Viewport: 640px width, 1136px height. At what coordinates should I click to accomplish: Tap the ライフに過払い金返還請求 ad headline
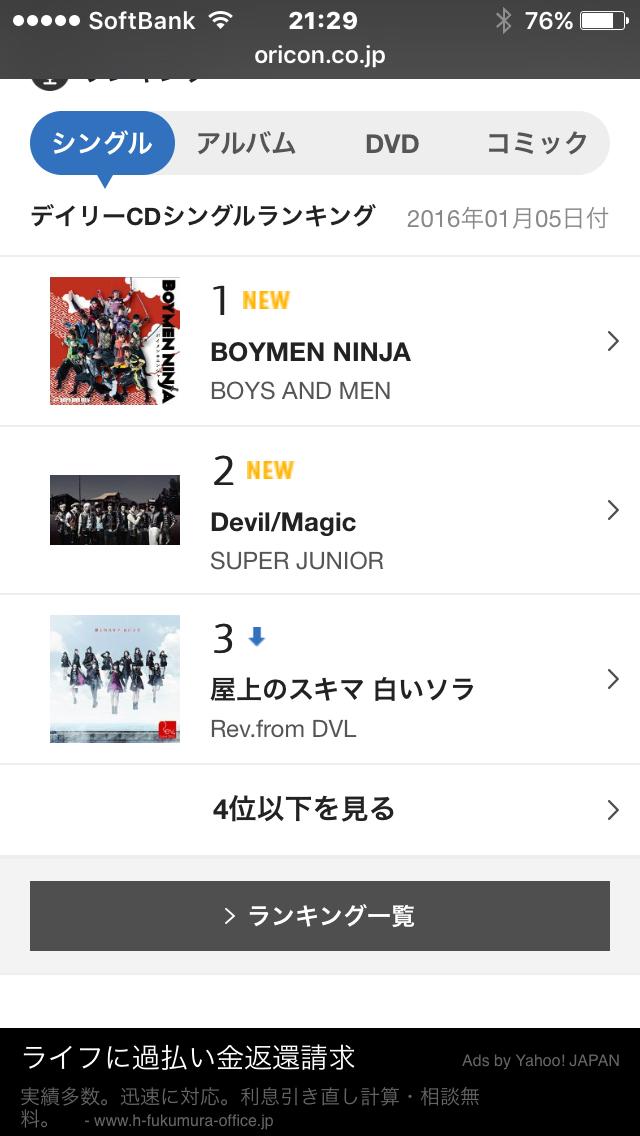(x=189, y=1058)
